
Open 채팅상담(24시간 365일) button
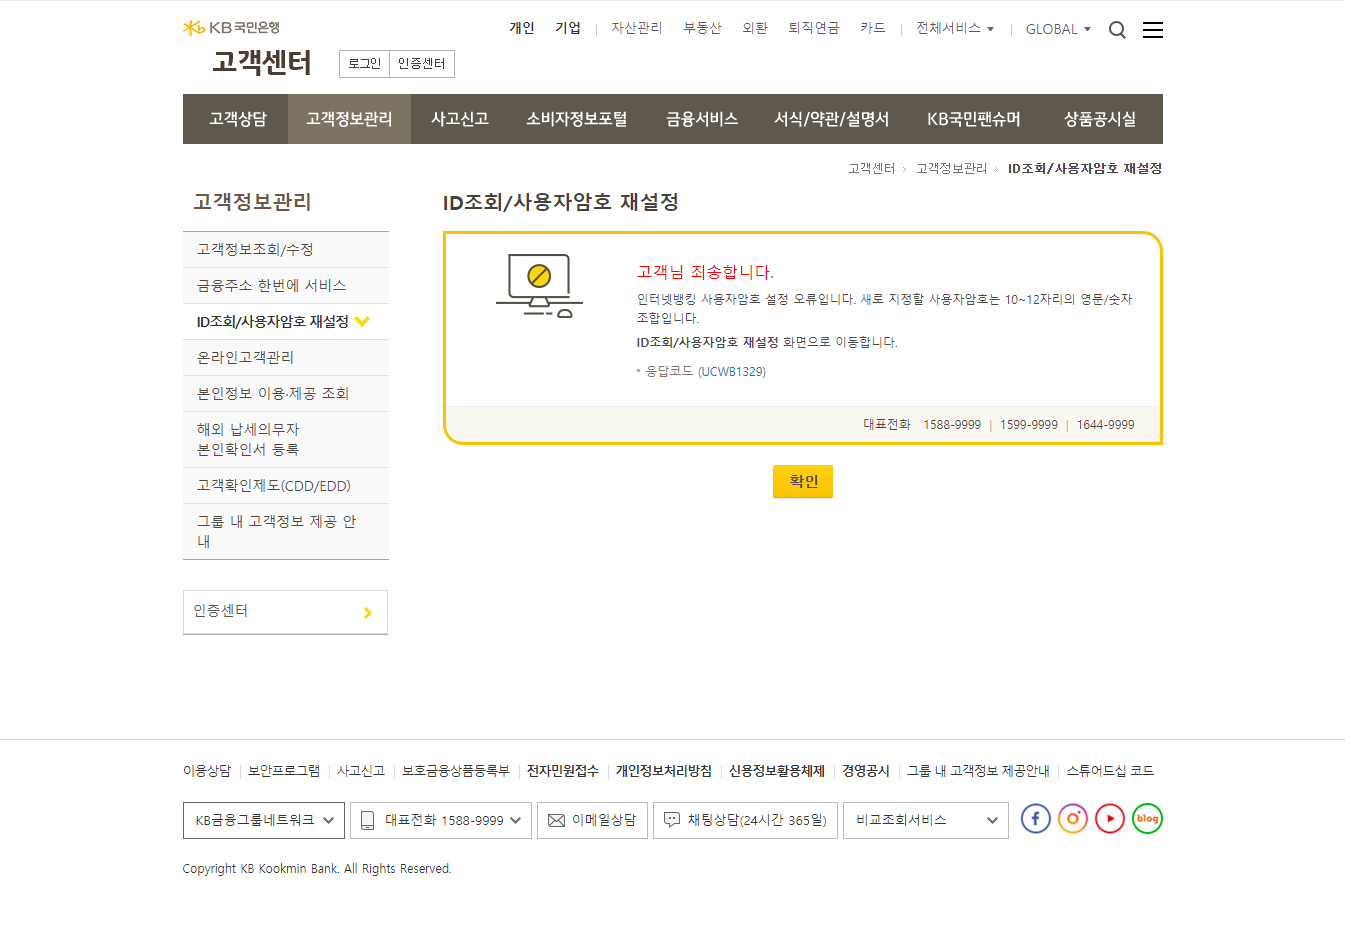pos(745,820)
